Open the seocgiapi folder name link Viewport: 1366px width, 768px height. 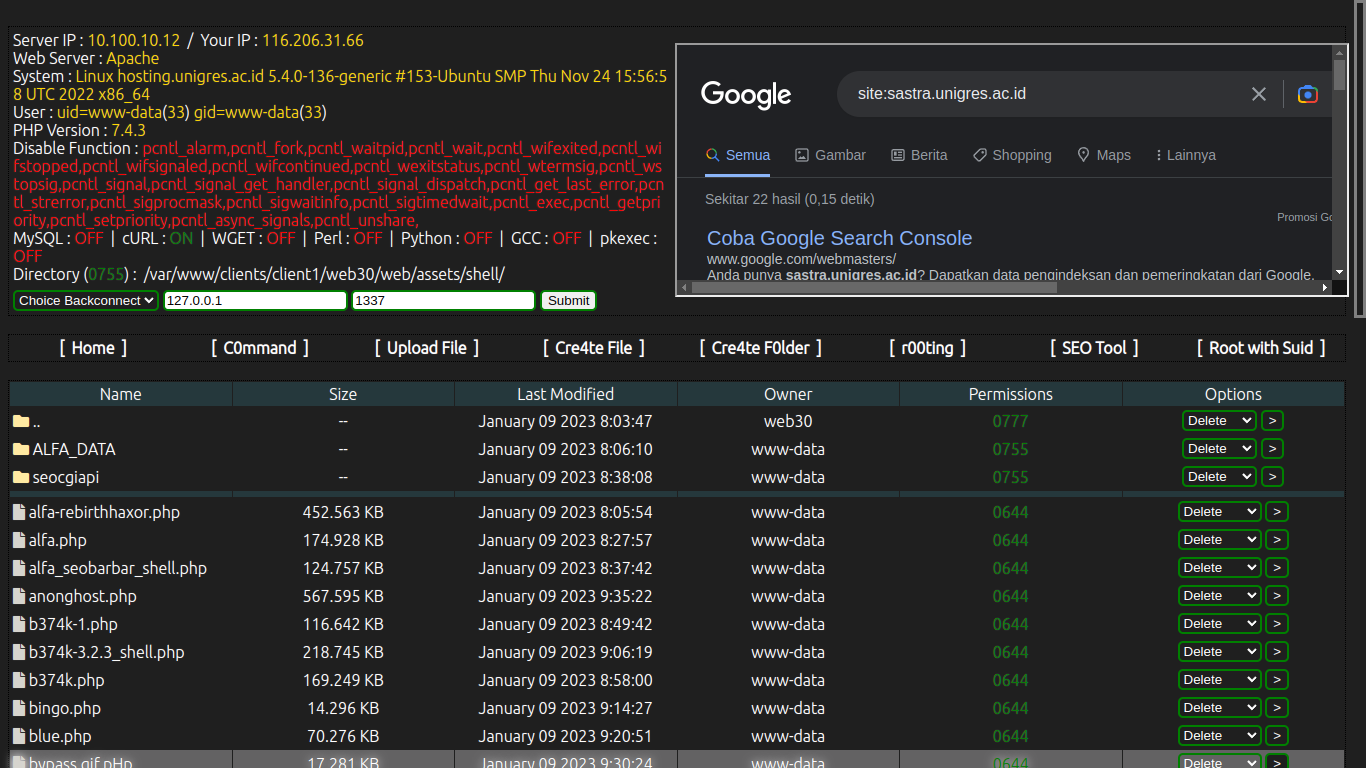point(66,477)
